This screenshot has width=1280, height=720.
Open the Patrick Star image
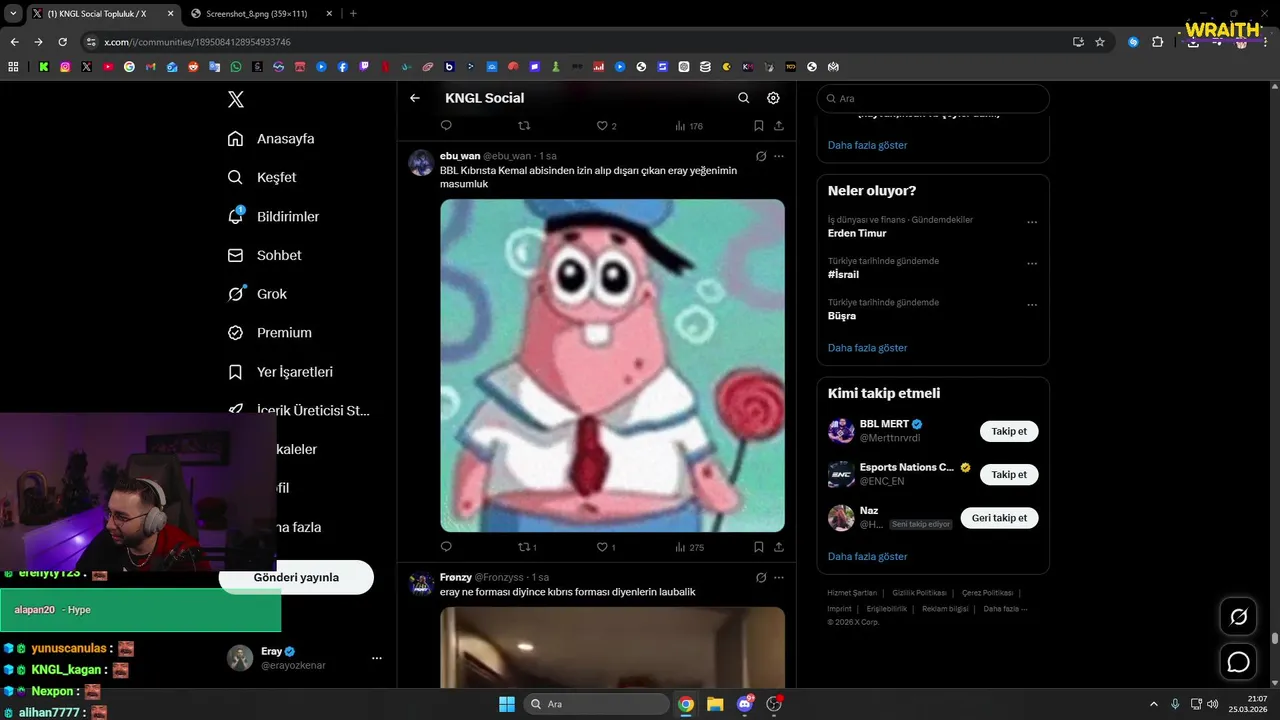pyautogui.click(x=612, y=365)
